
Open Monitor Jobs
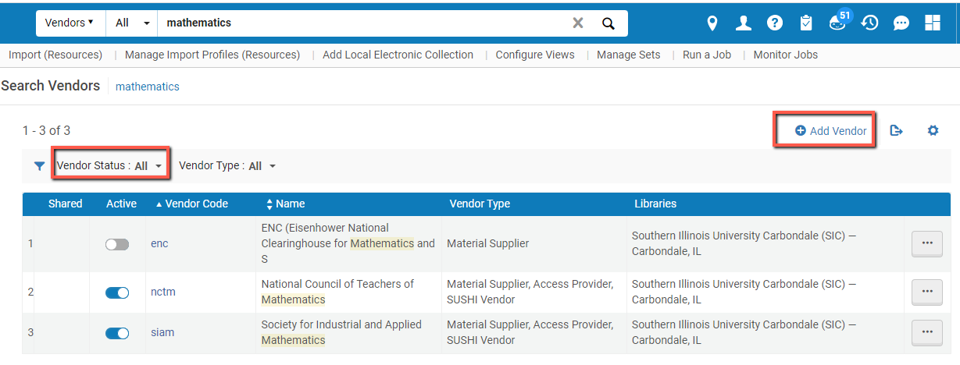786,55
